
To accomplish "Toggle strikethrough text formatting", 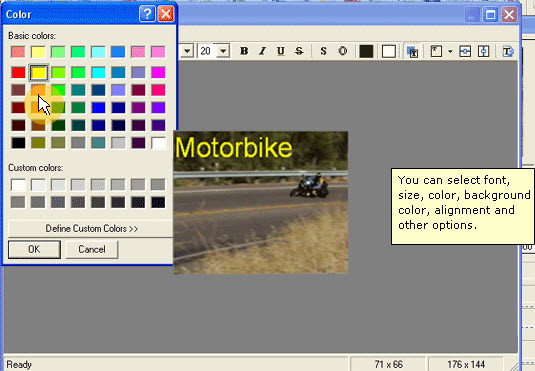I will (299, 51).
